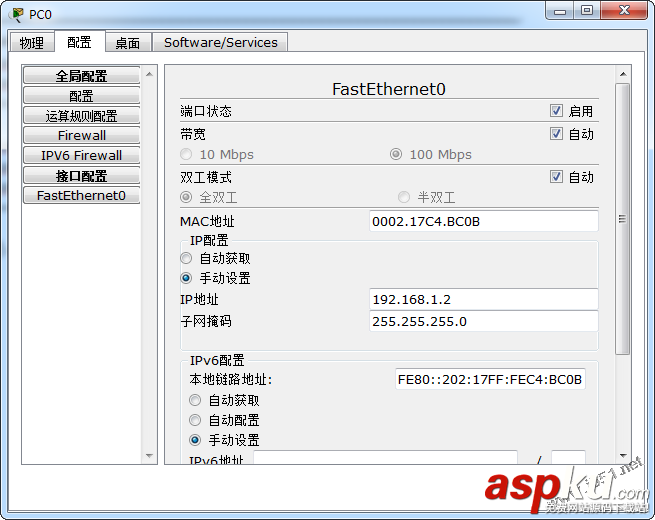Select the 10 Mbps radio button

186,155
